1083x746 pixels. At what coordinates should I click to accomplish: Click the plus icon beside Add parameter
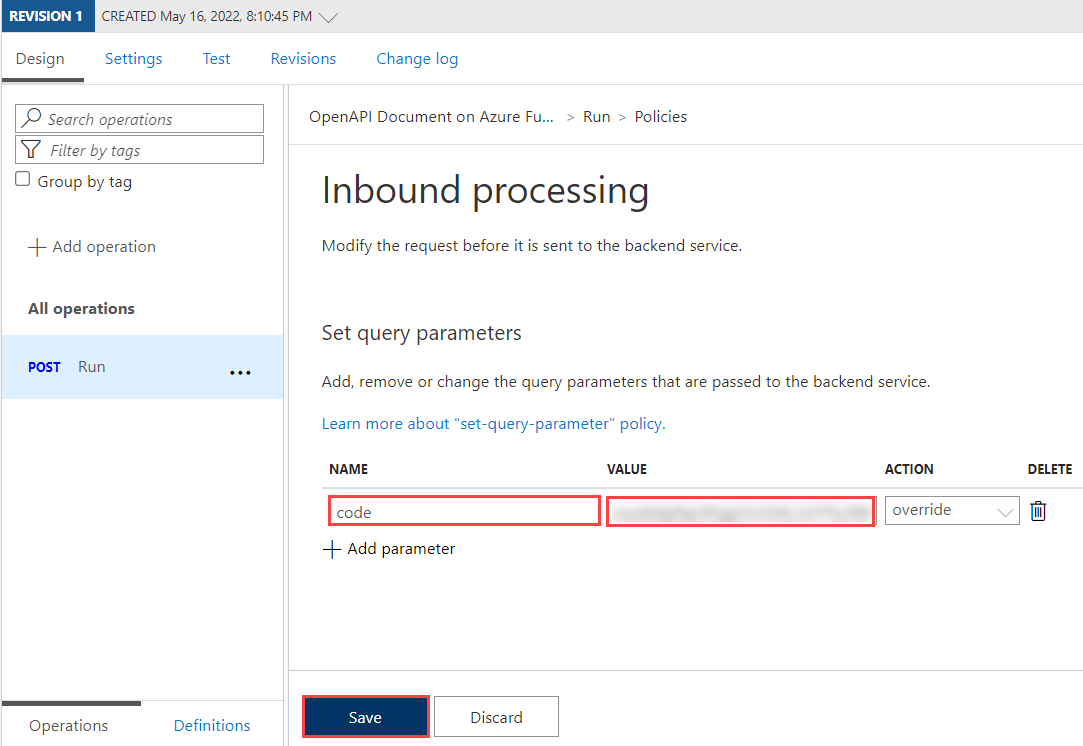(x=332, y=549)
